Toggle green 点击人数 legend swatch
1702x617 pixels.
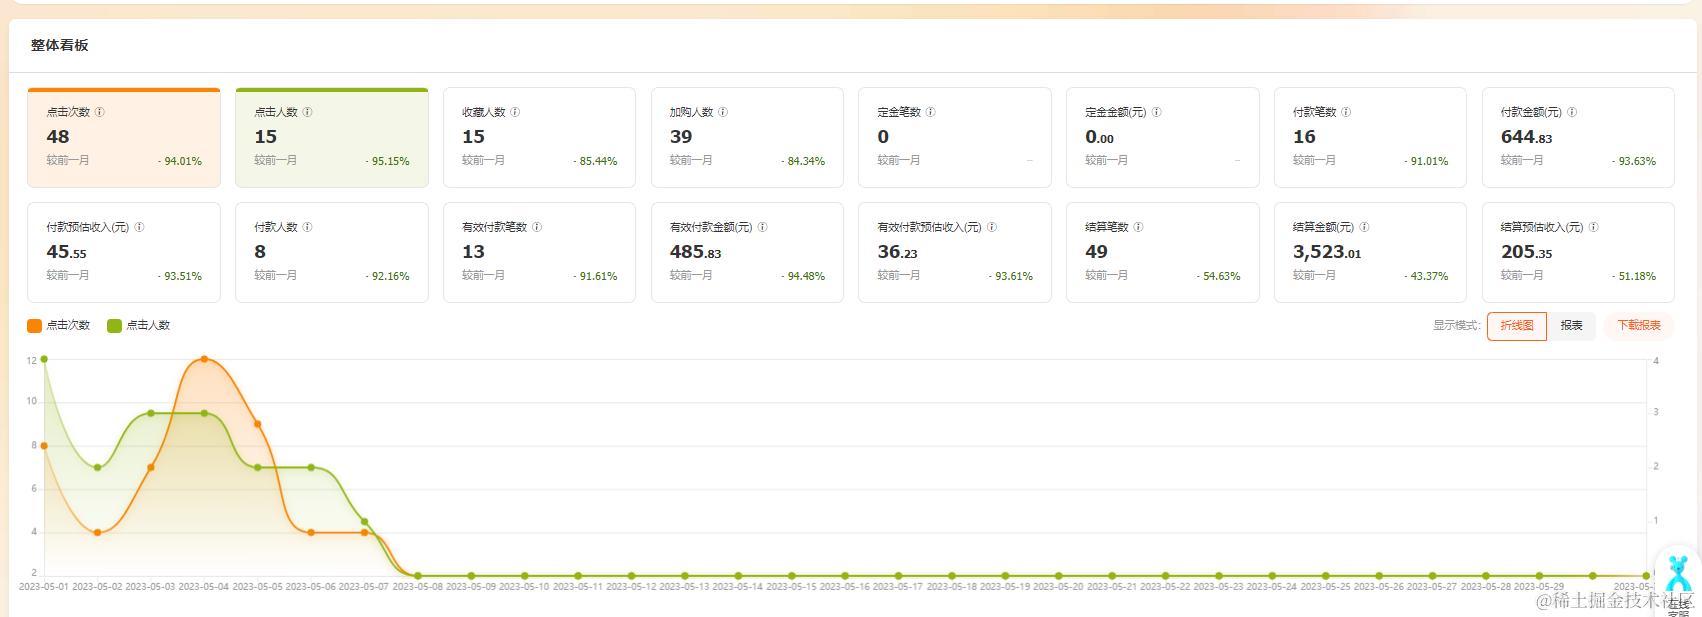point(114,325)
